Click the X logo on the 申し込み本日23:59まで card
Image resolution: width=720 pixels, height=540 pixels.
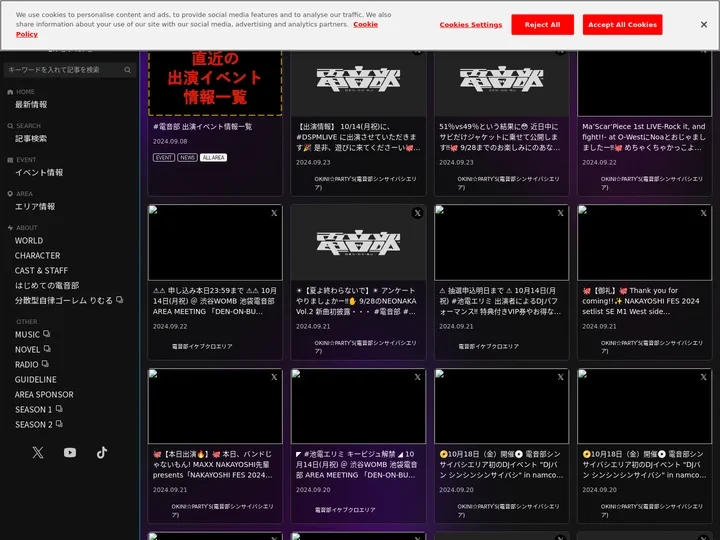pos(274,213)
